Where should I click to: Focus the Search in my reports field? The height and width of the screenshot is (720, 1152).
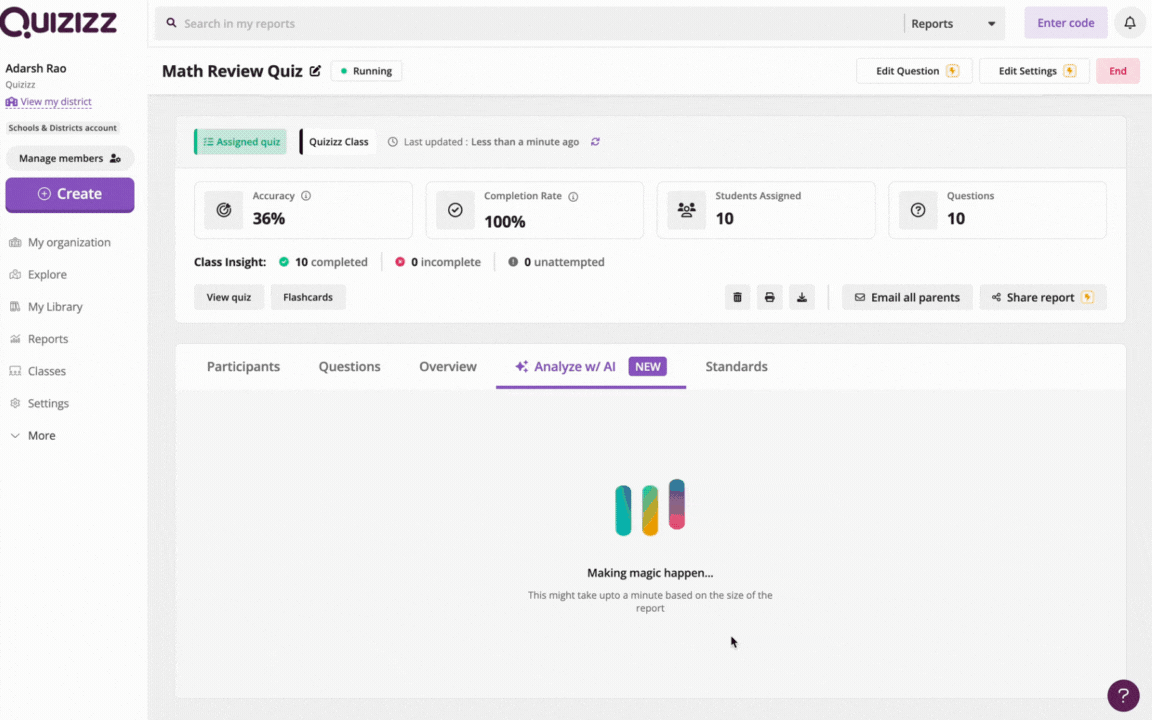(529, 24)
